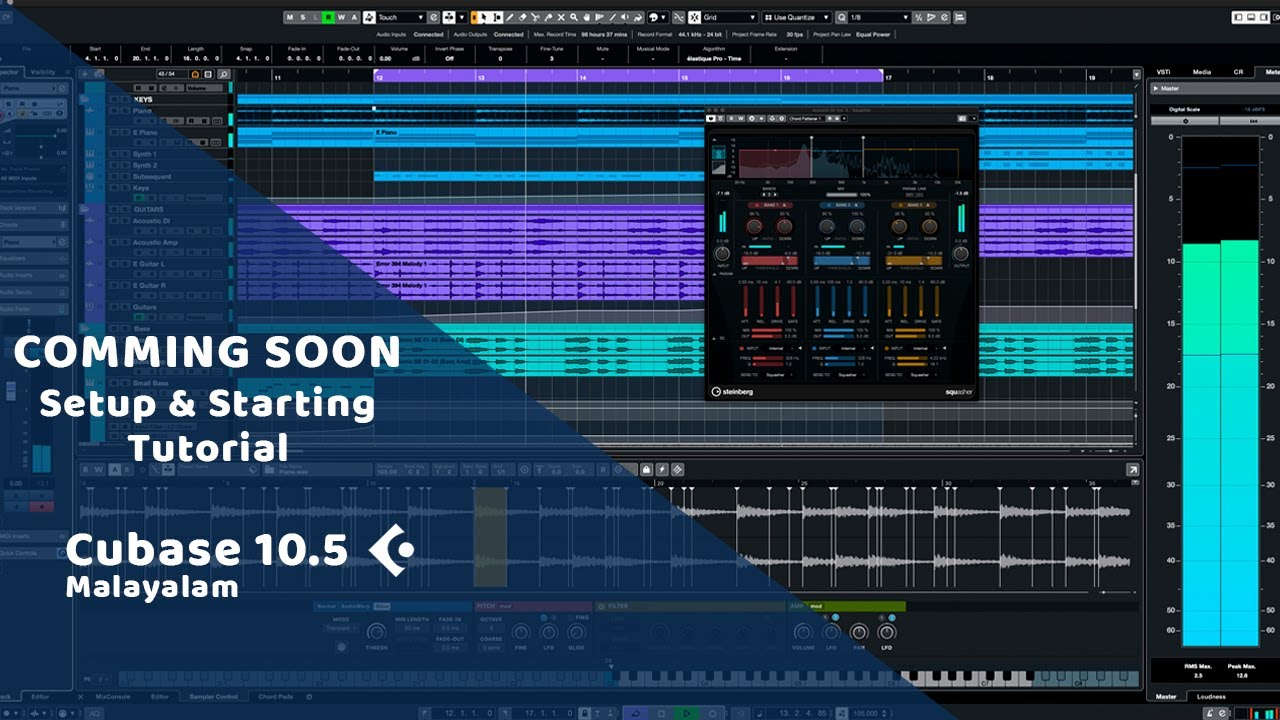Select the Split scissors tool

click(x=535, y=17)
